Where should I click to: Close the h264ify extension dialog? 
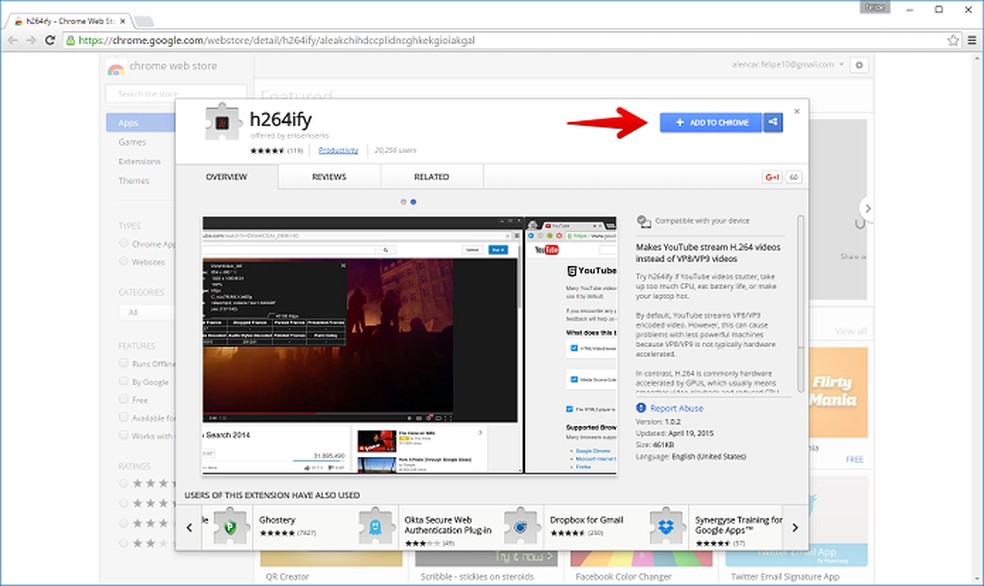[x=796, y=111]
